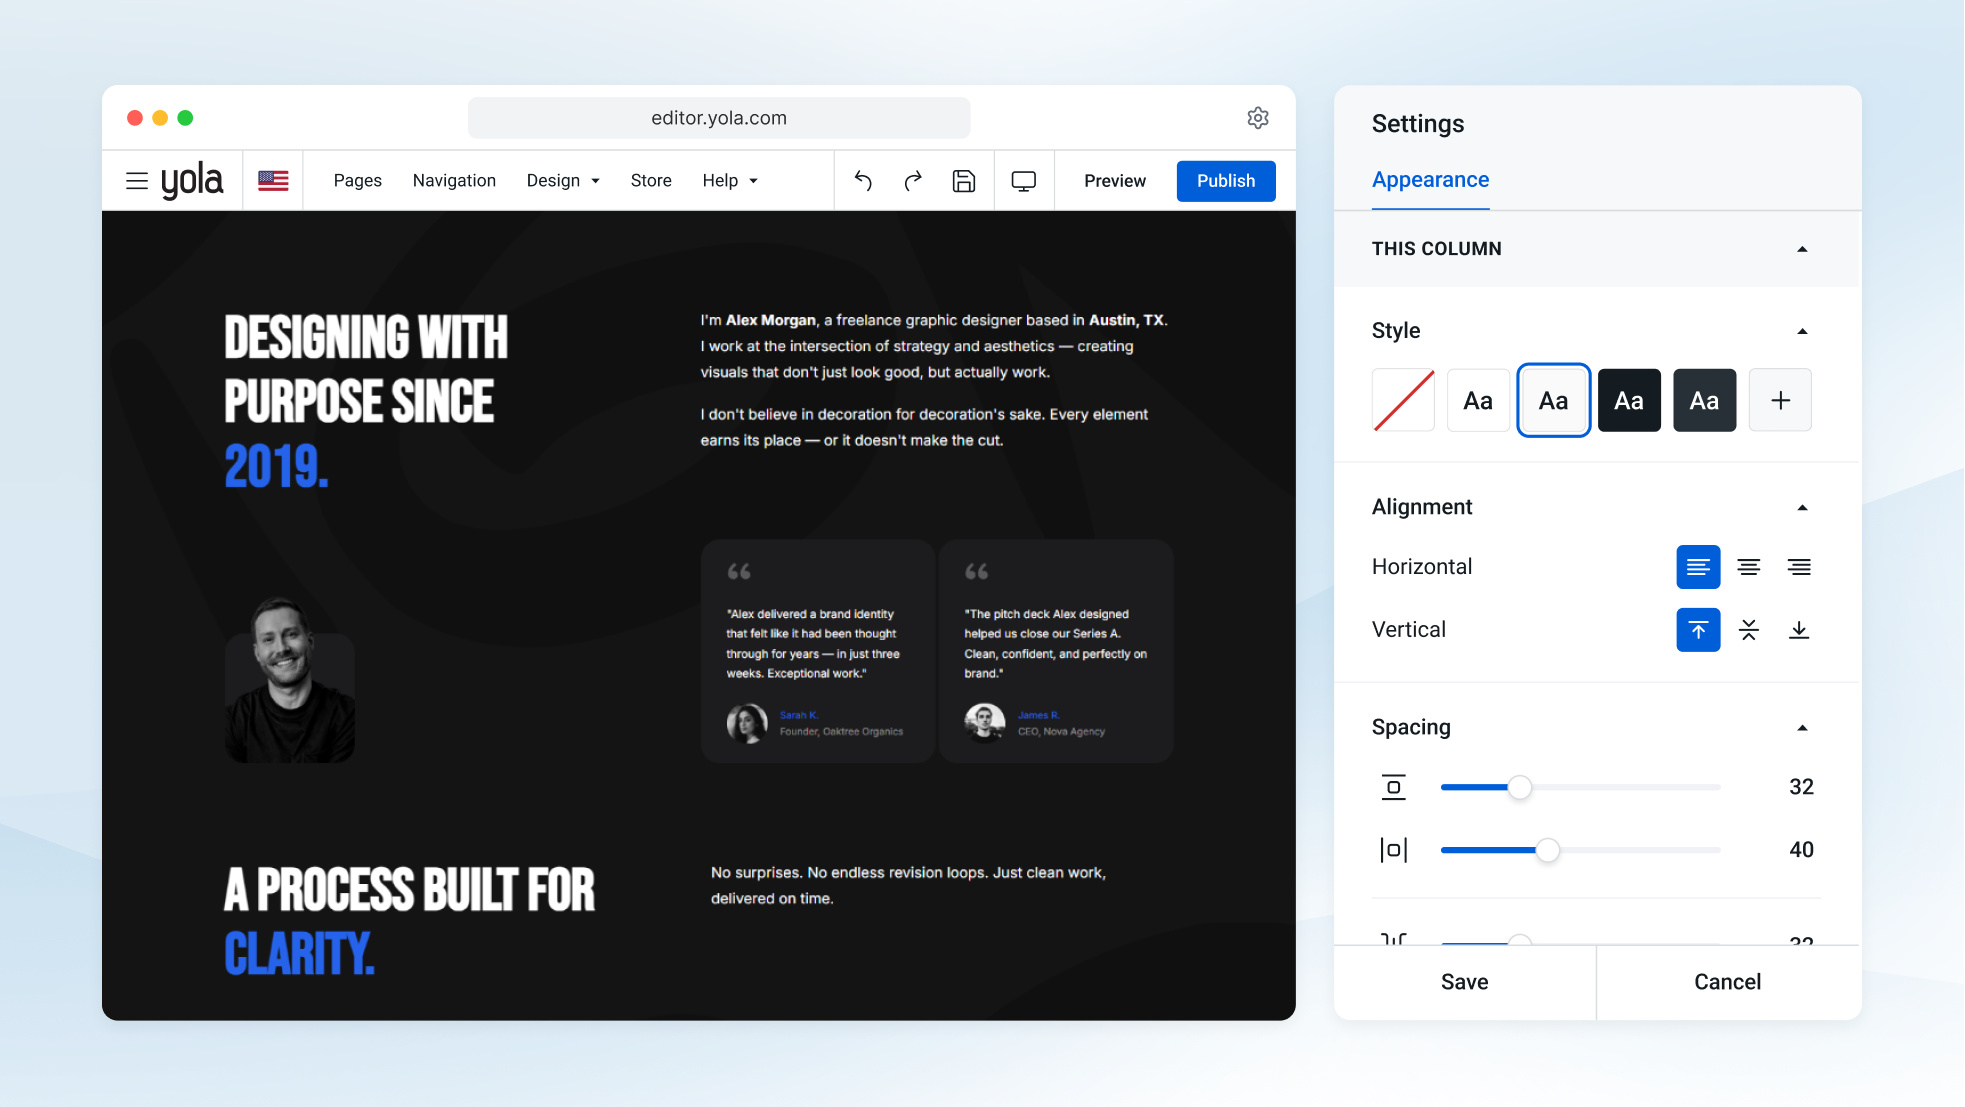Set vertical alignment to middle
This screenshot has width=1965, height=1107.
coord(1749,630)
